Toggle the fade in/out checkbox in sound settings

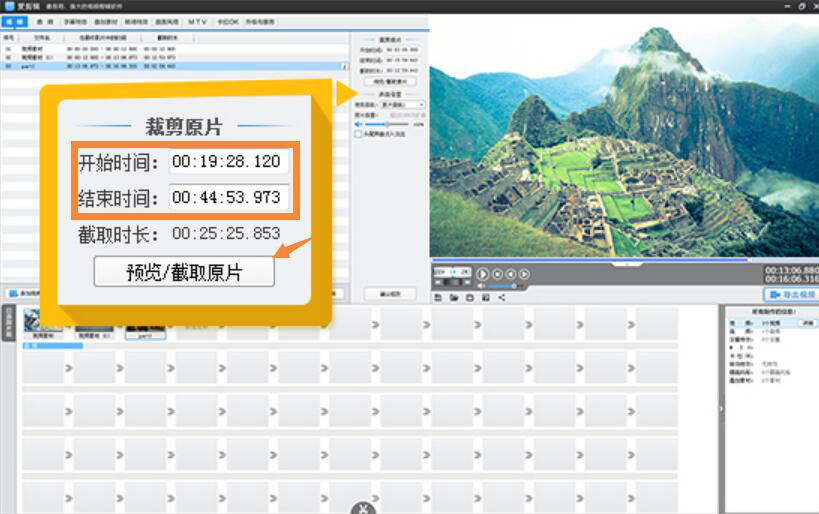(x=359, y=134)
